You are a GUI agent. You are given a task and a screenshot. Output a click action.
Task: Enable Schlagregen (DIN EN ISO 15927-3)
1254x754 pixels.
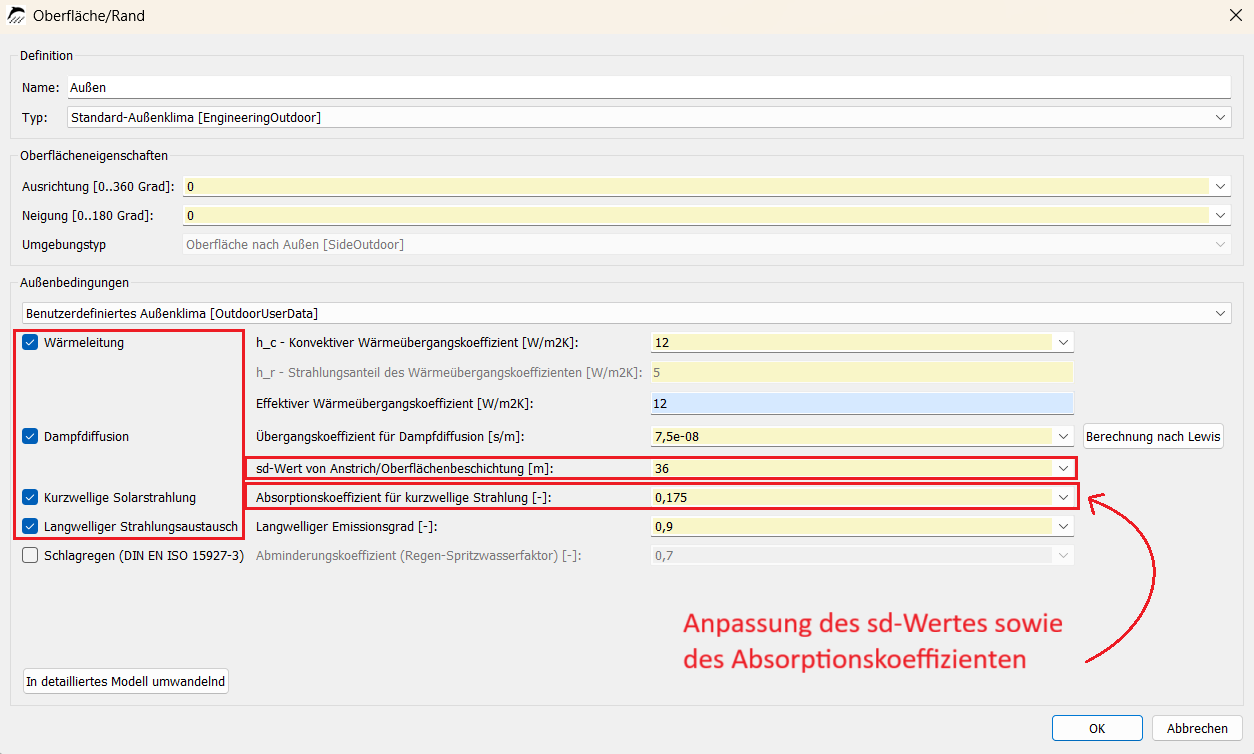[x=30, y=556]
